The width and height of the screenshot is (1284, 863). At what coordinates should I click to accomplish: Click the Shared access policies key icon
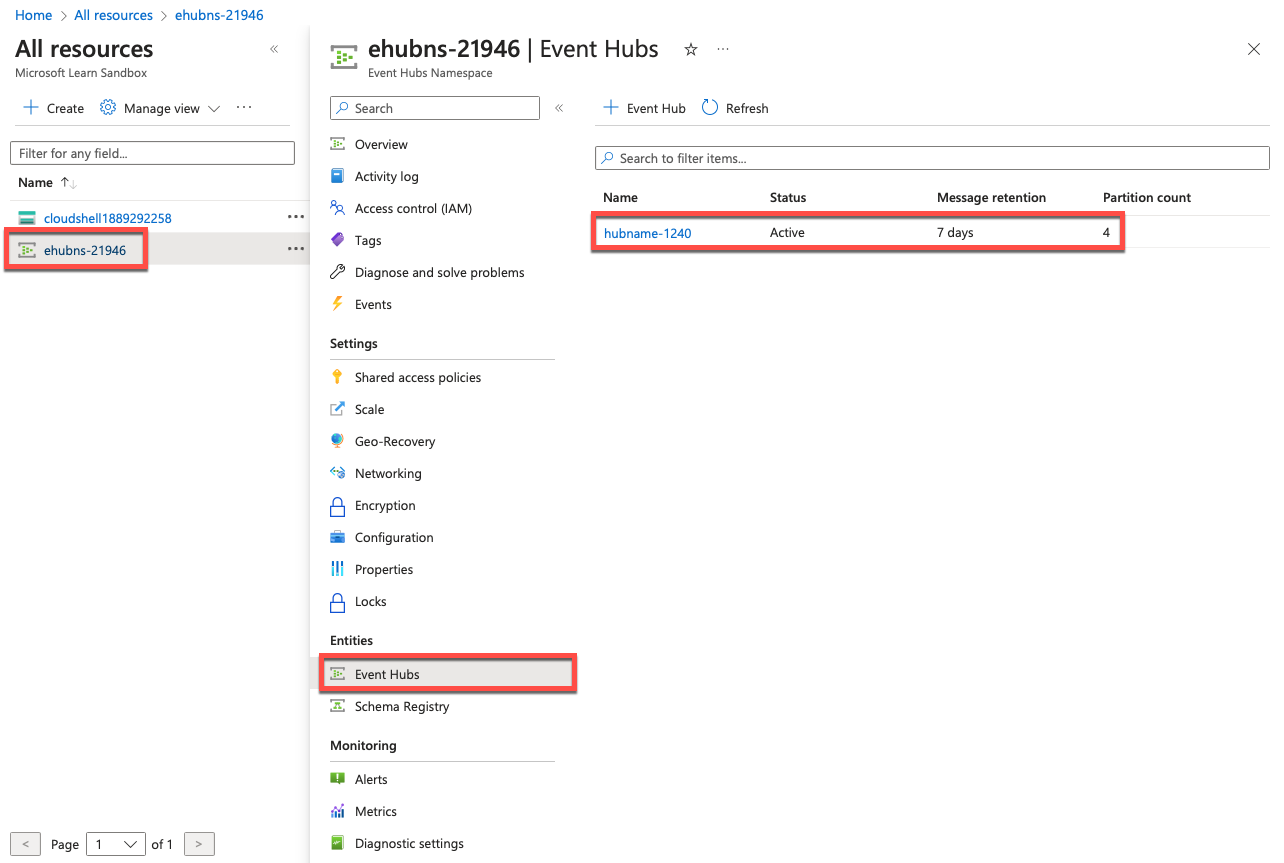[x=337, y=377]
